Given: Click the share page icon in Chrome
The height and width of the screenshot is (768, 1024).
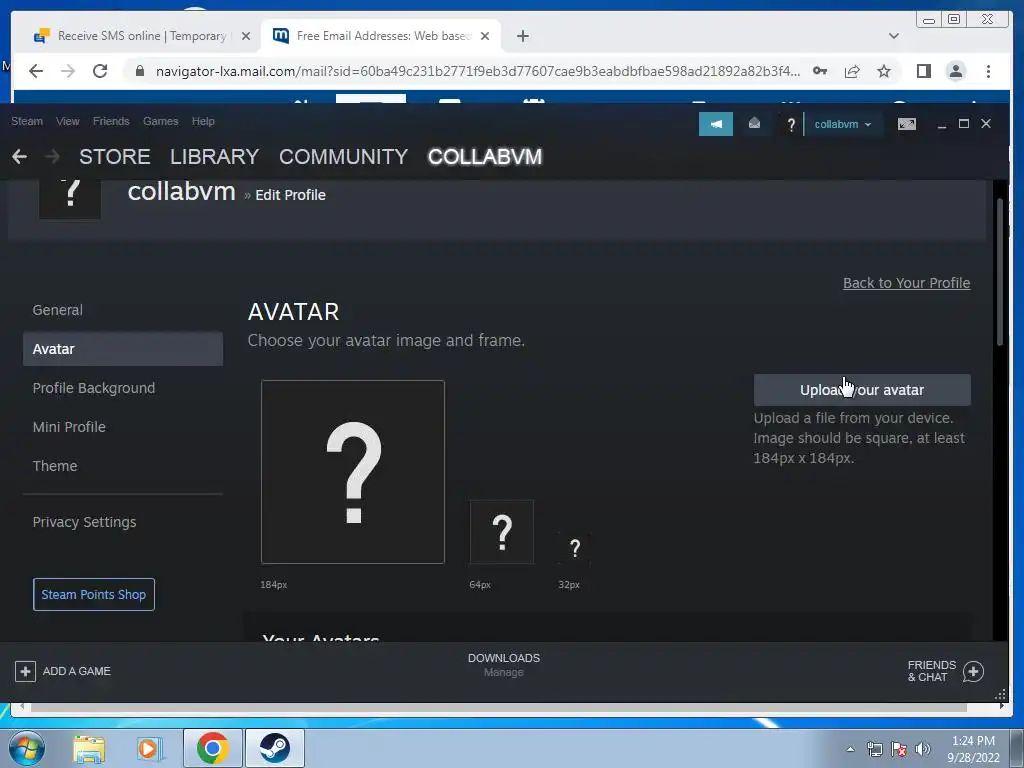Looking at the screenshot, I should click(x=852, y=71).
